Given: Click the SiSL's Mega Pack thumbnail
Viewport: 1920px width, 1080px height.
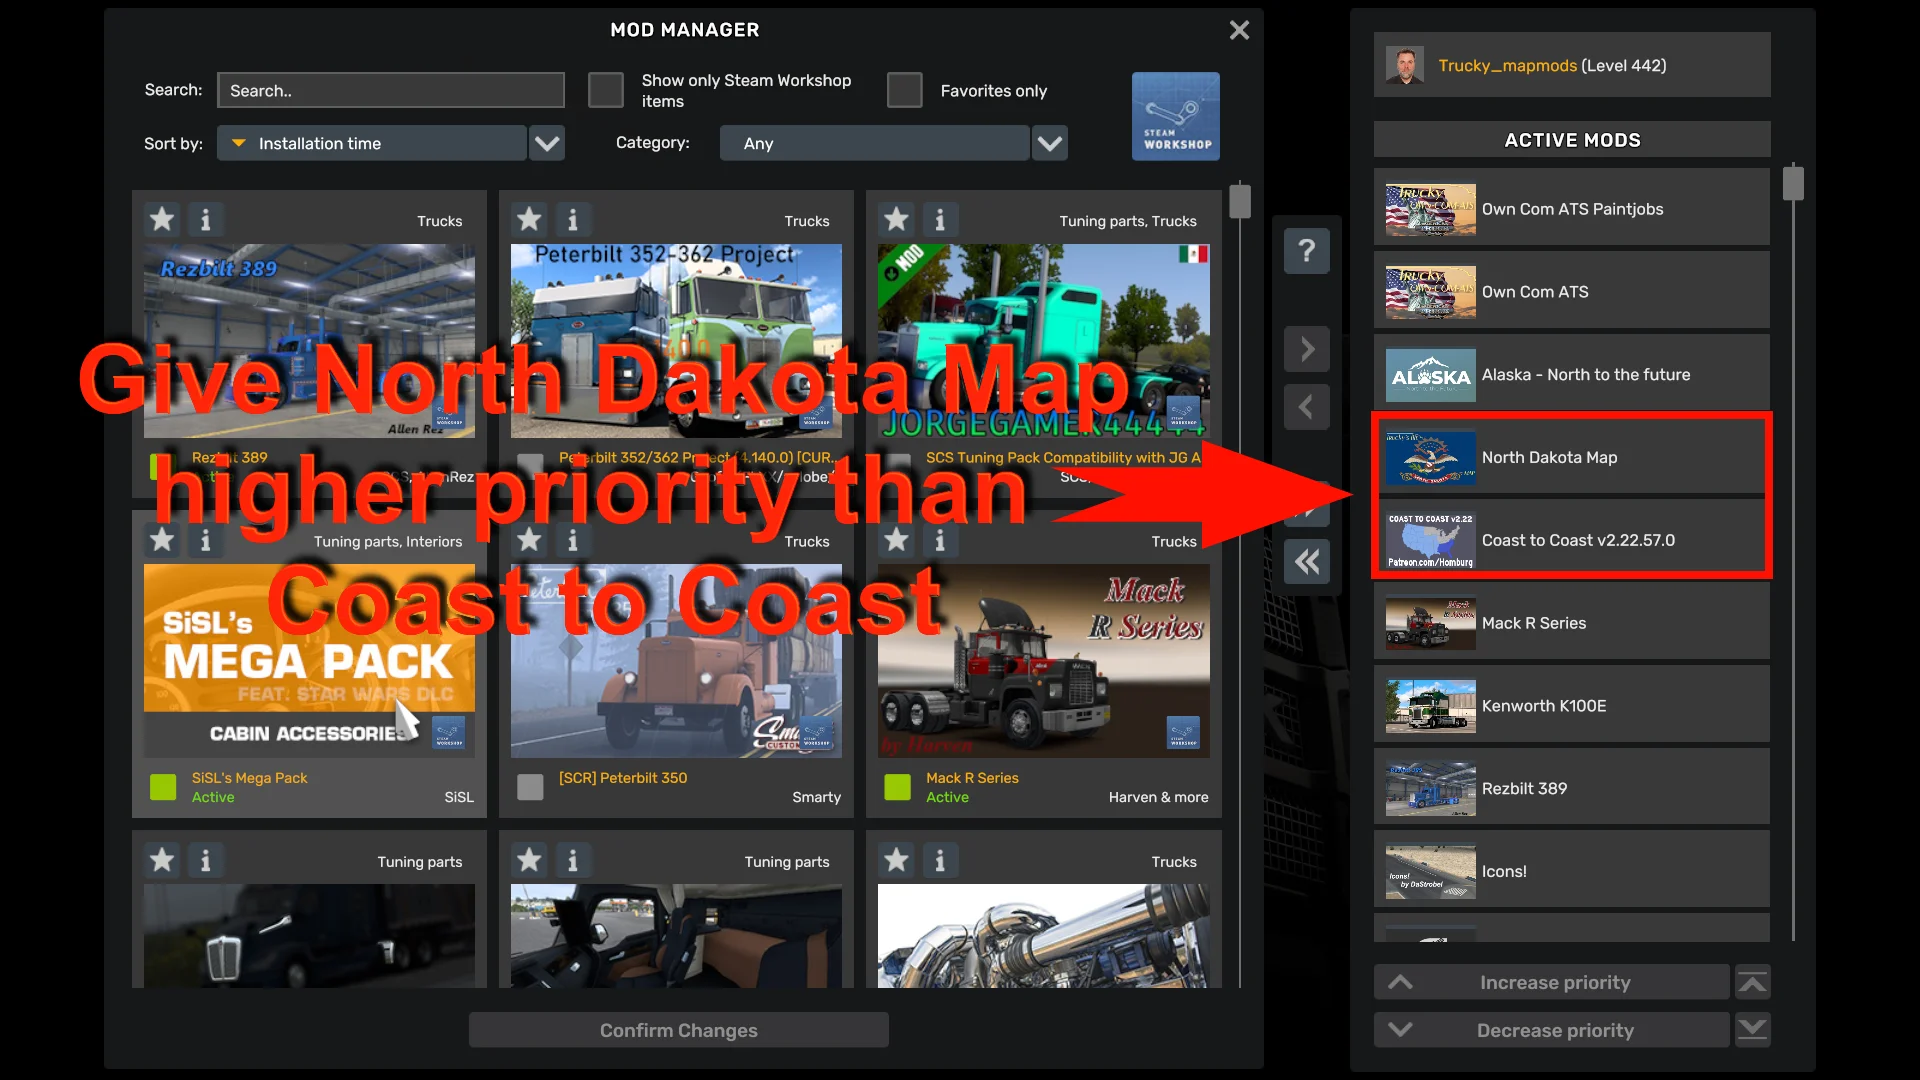Looking at the screenshot, I should [x=309, y=660].
